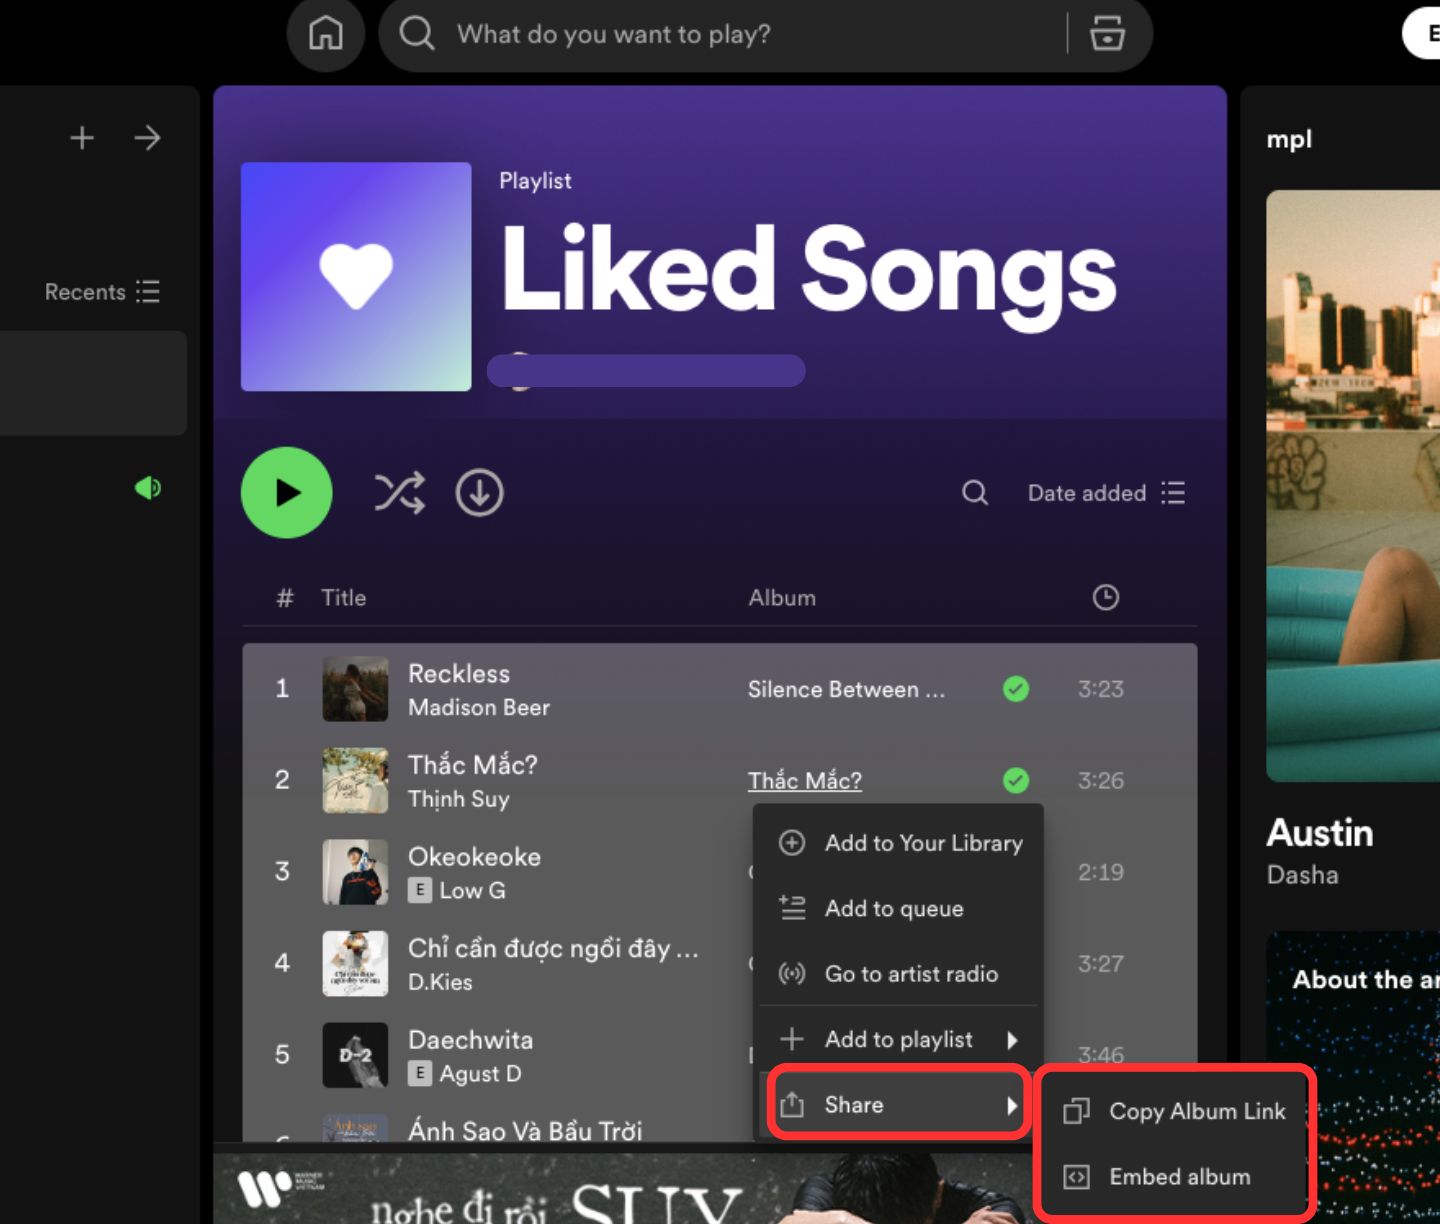Click the Reckless album artwork thumbnail
Image resolution: width=1440 pixels, height=1224 pixels.
click(x=355, y=689)
